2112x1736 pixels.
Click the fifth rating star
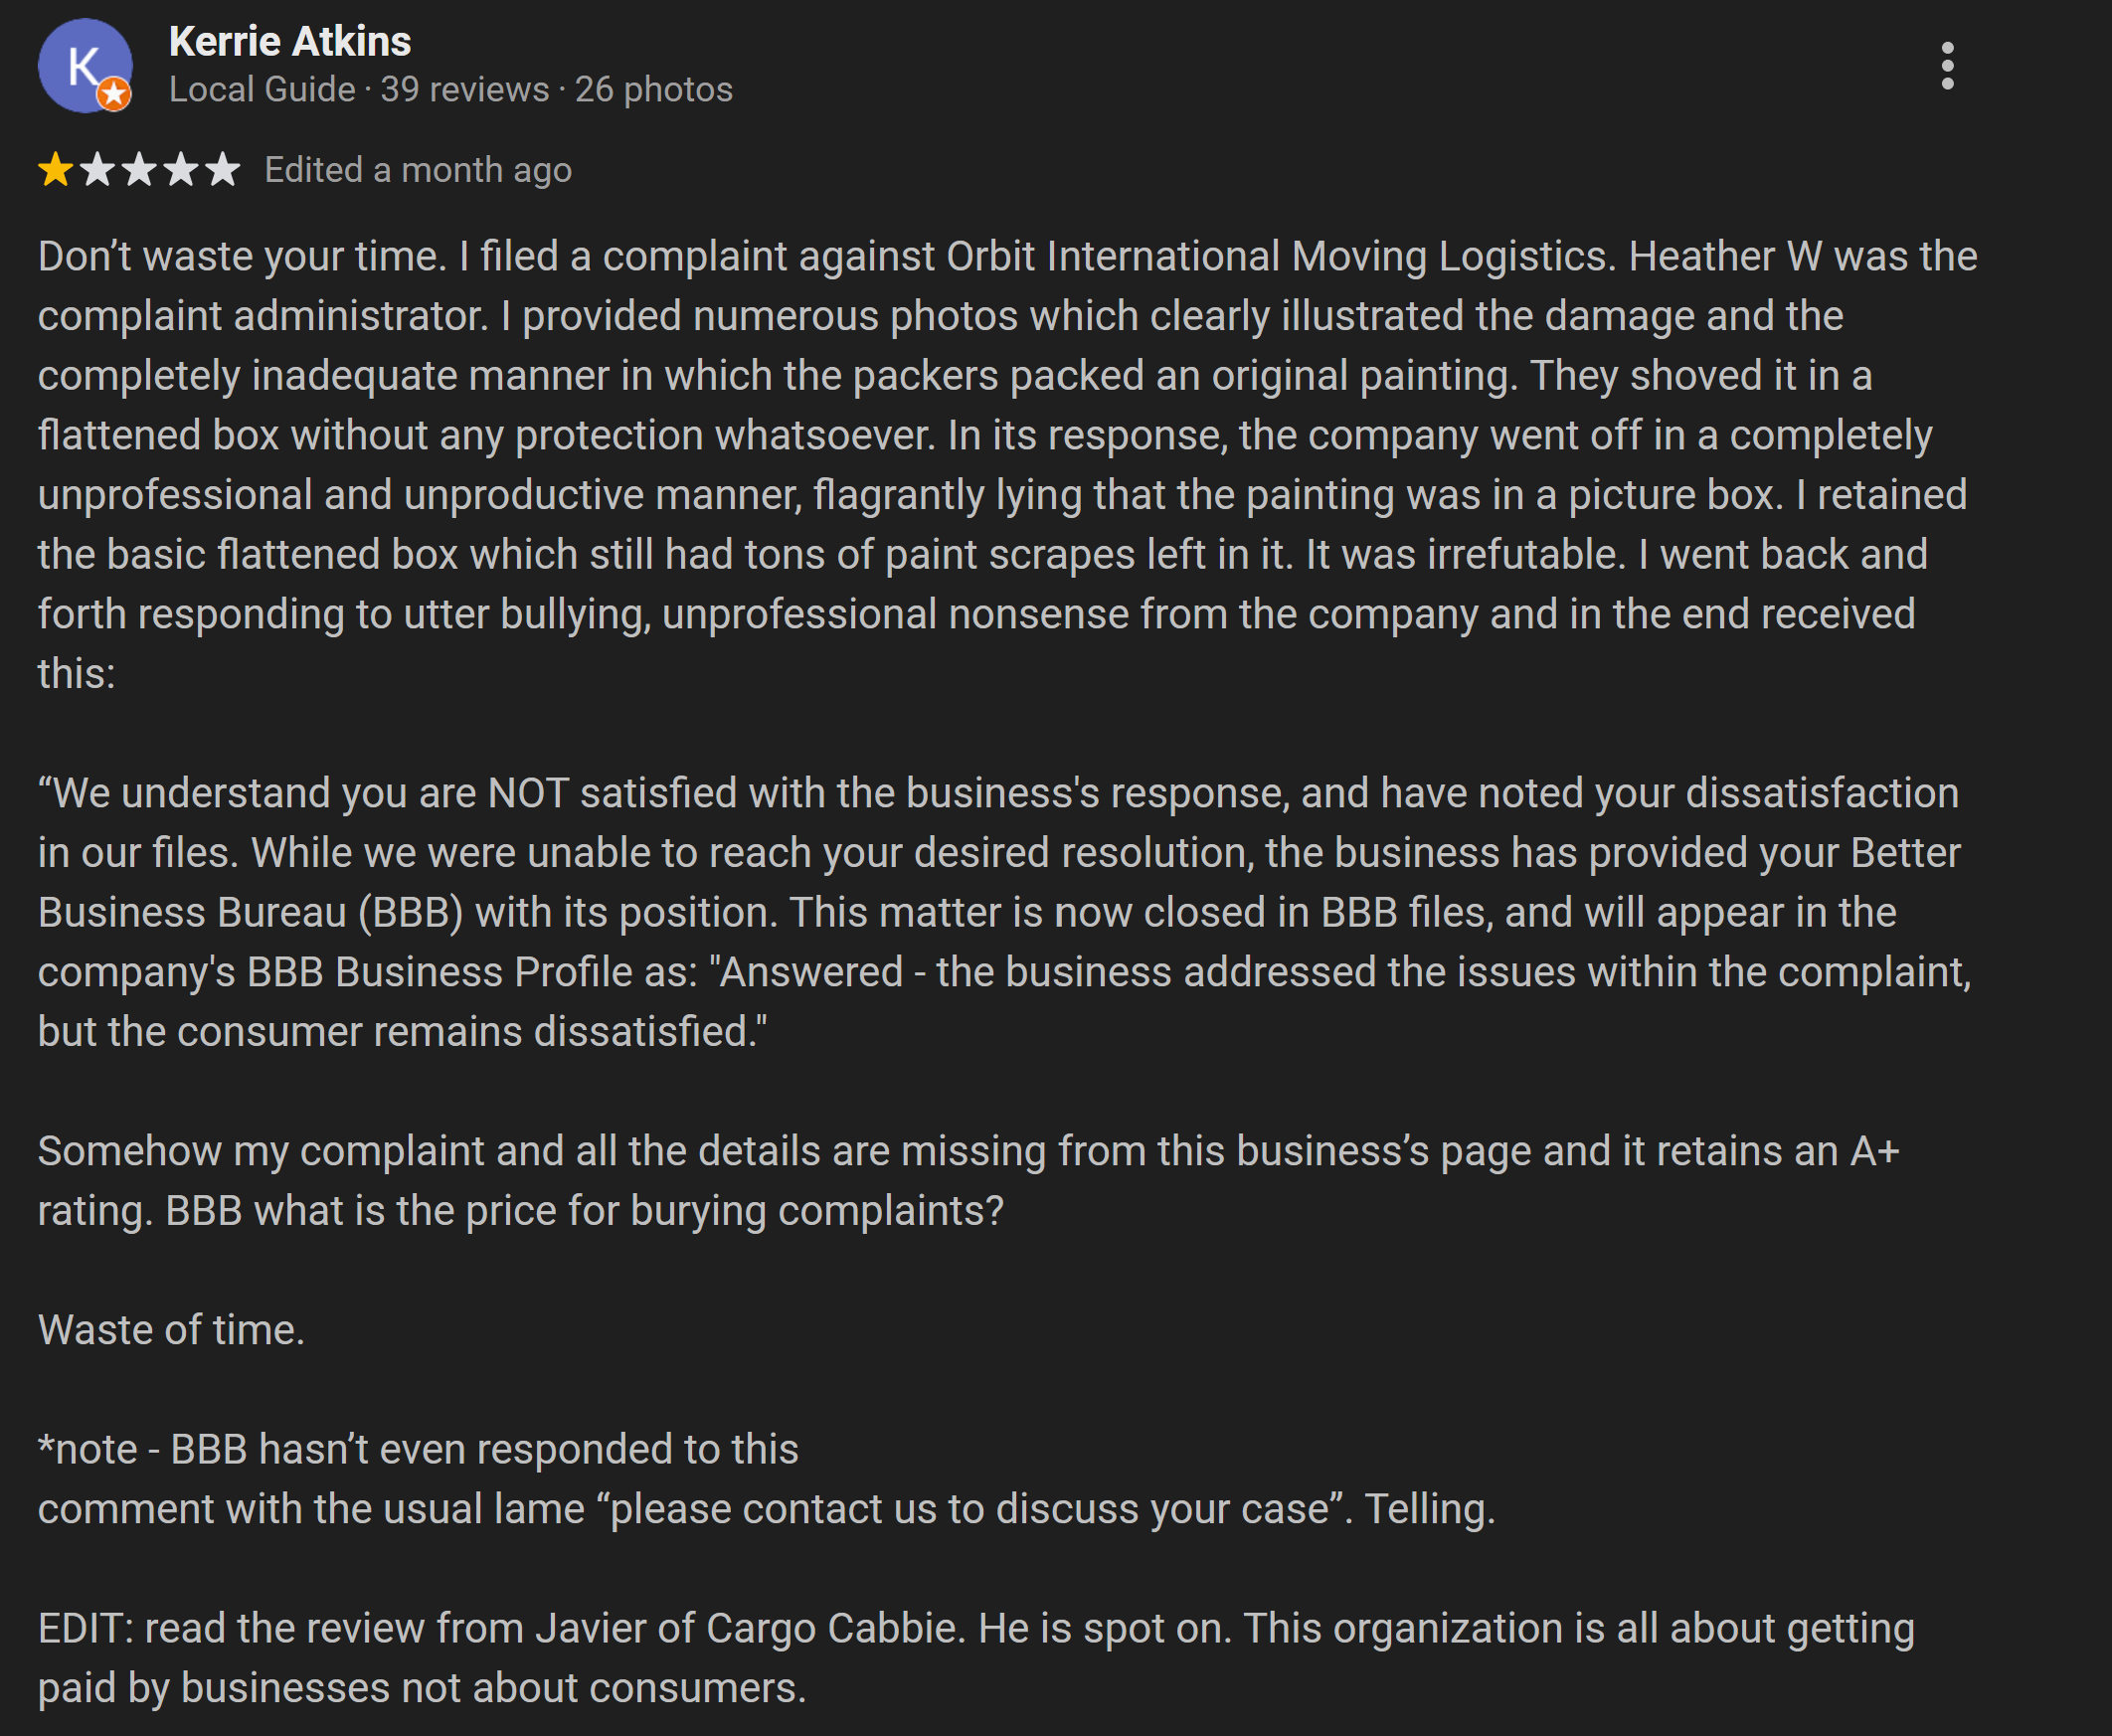222,170
